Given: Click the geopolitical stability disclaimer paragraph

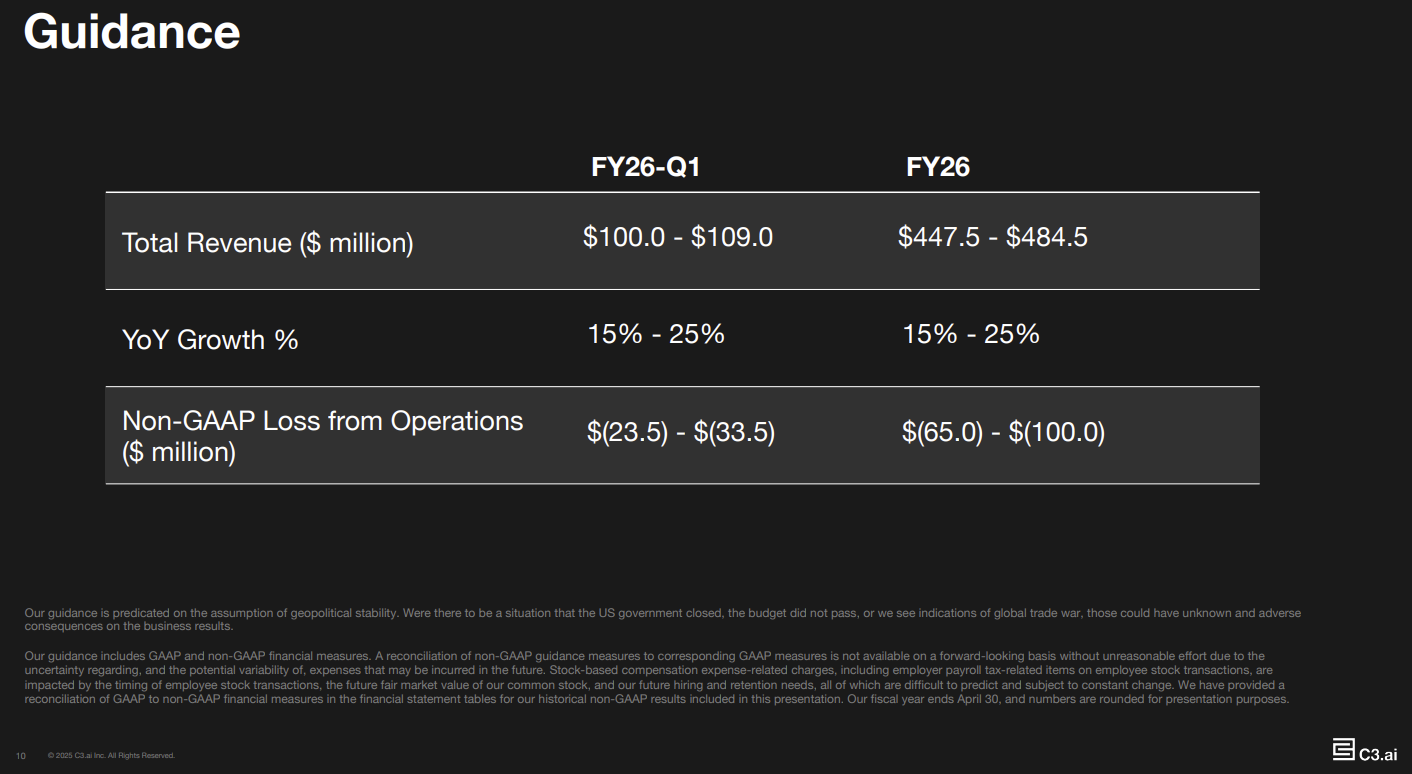Looking at the screenshot, I should [x=662, y=619].
